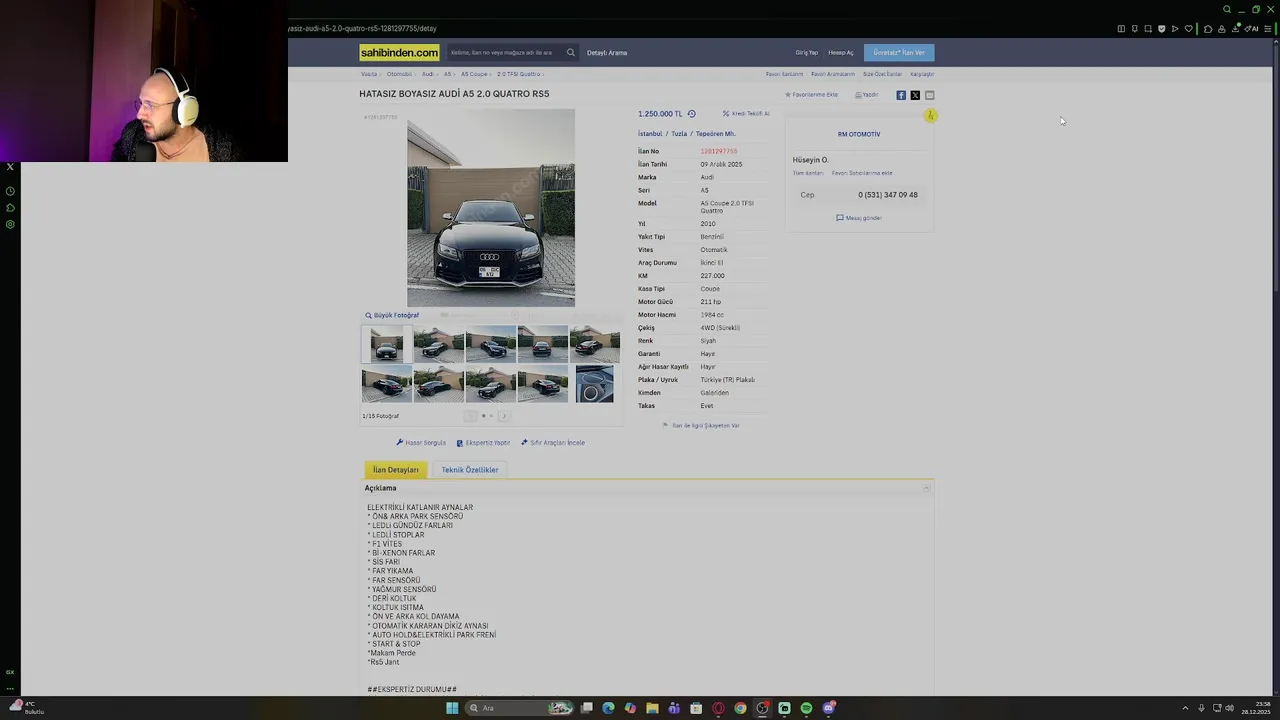Screen dimensions: 1280x720
Task: Click the Yazdır print link
Action: (866, 95)
